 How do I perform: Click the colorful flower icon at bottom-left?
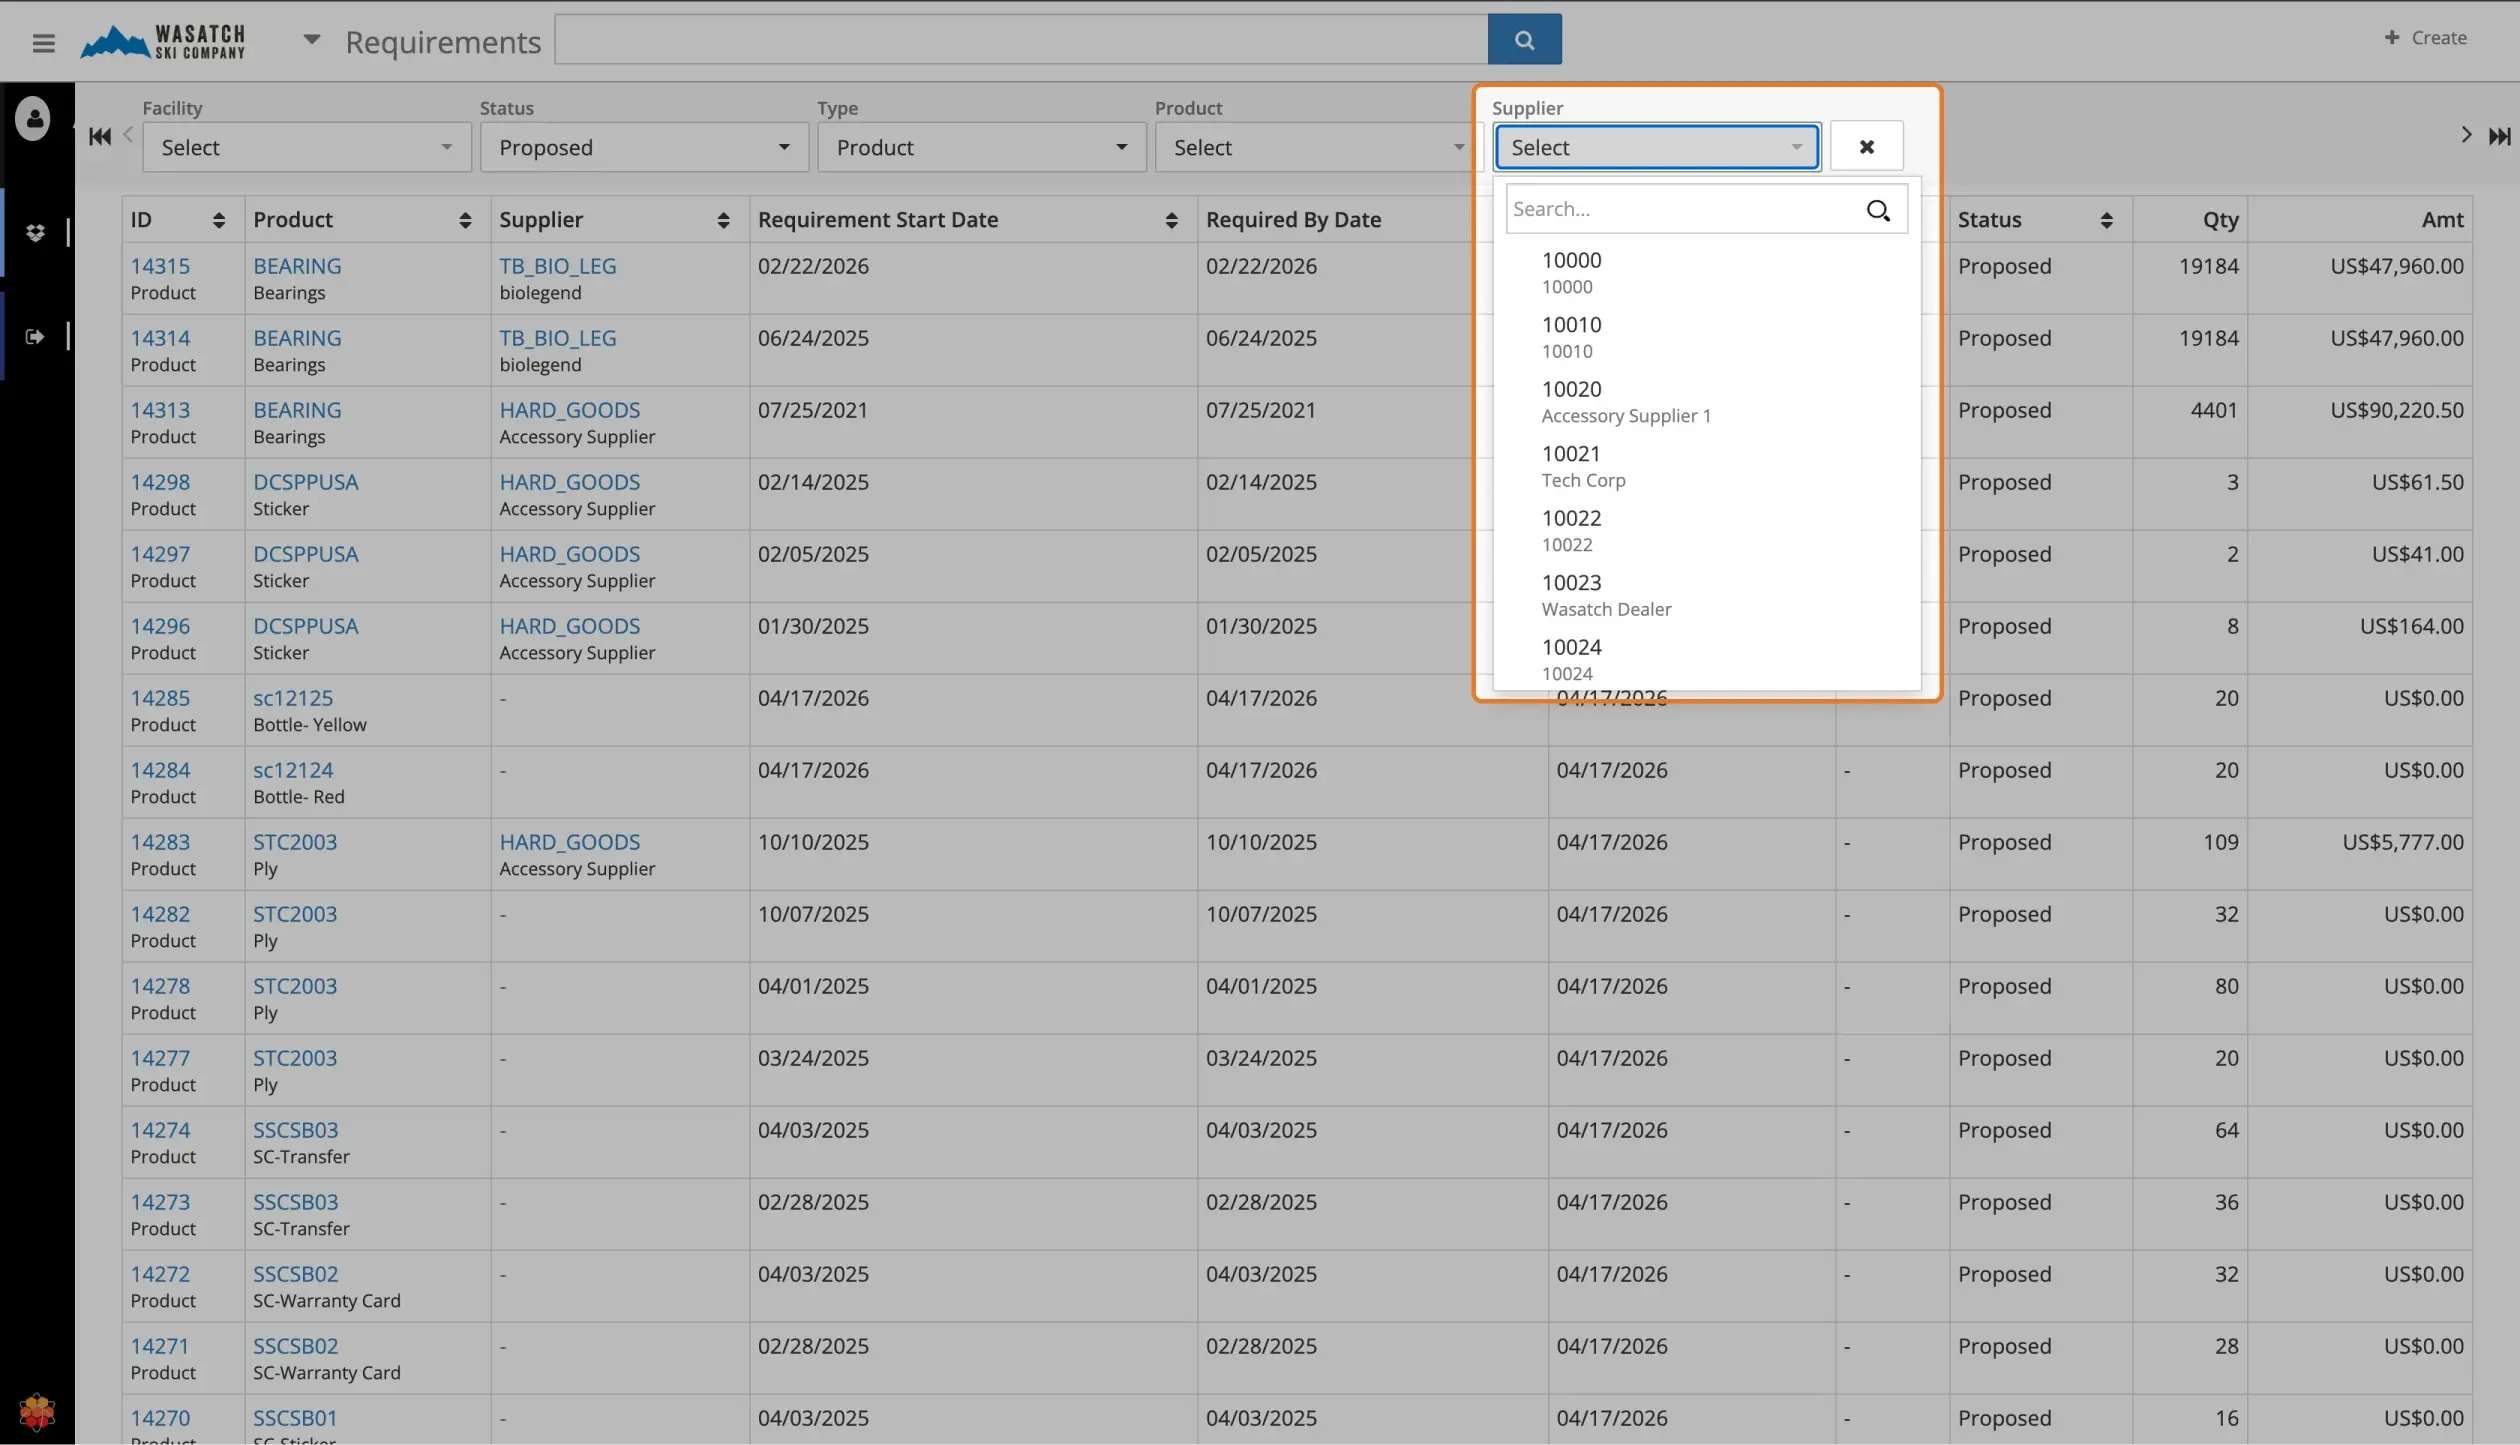37,1412
